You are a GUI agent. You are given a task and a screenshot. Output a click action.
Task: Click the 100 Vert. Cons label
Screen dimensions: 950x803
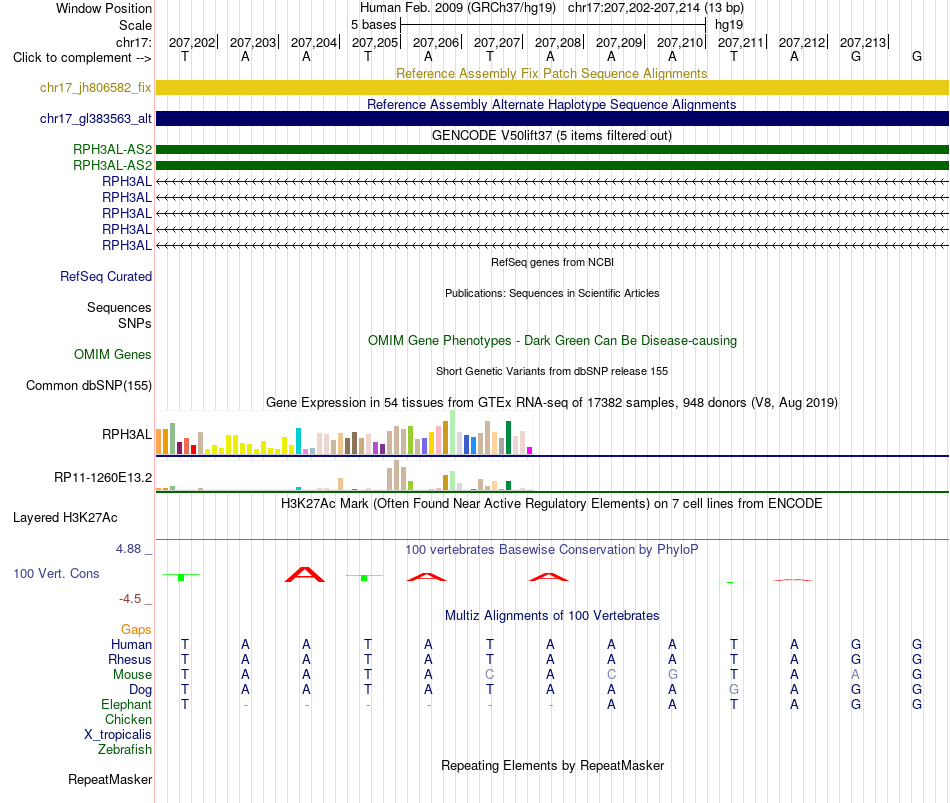tap(56, 573)
